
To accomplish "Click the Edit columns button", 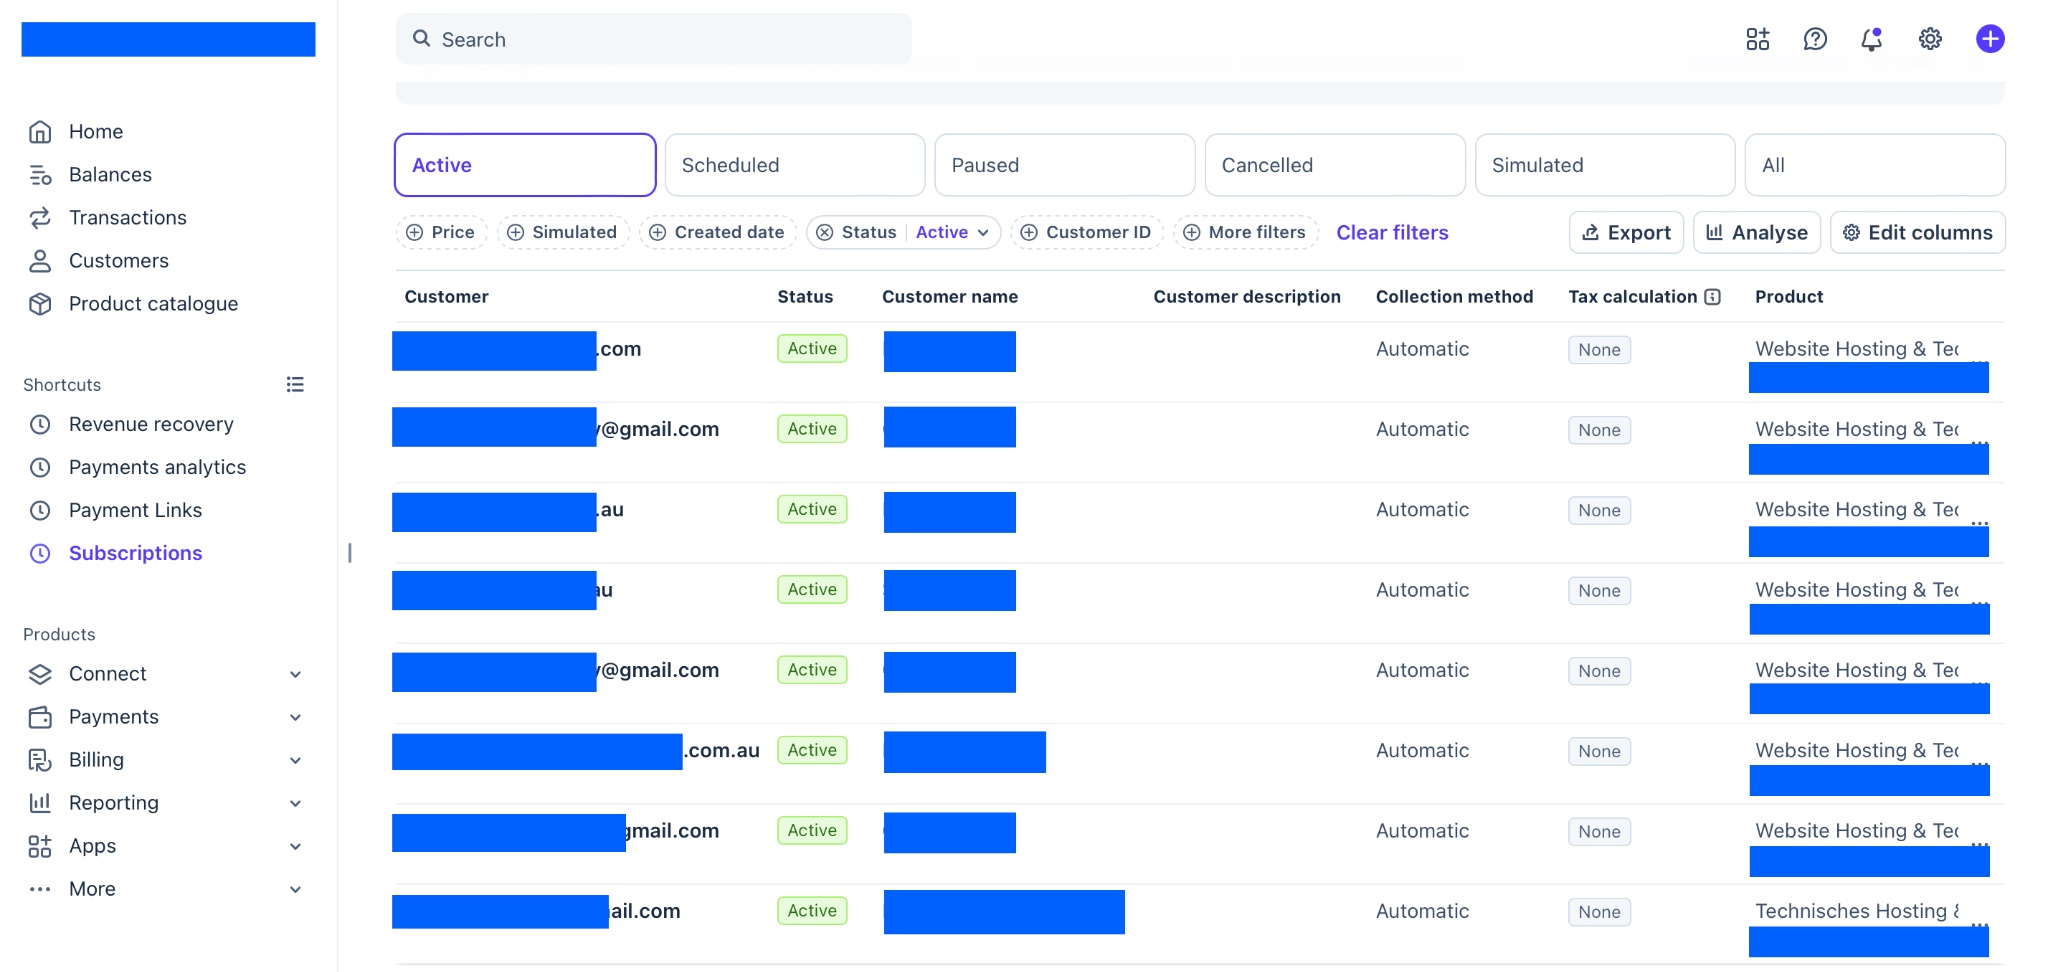I will [x=1918, y=232].
